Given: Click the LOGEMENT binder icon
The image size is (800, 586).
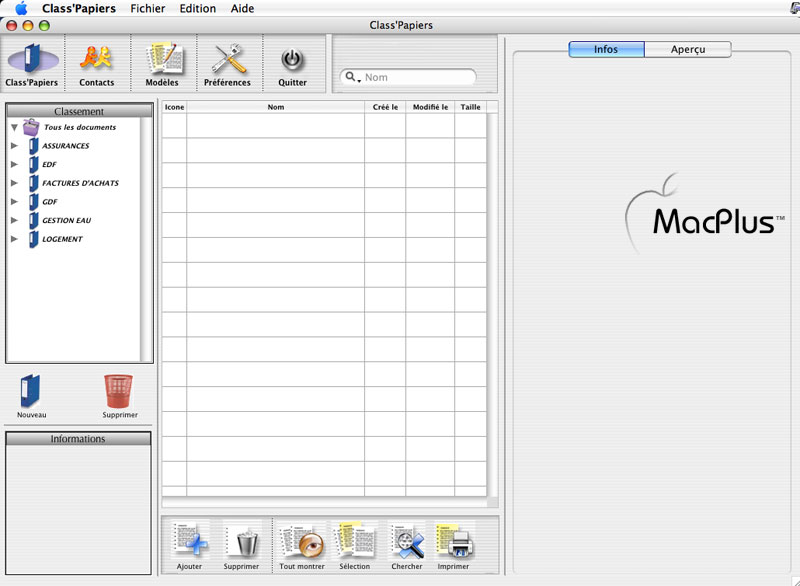Looking at the screenshot, I should (34, 239).
